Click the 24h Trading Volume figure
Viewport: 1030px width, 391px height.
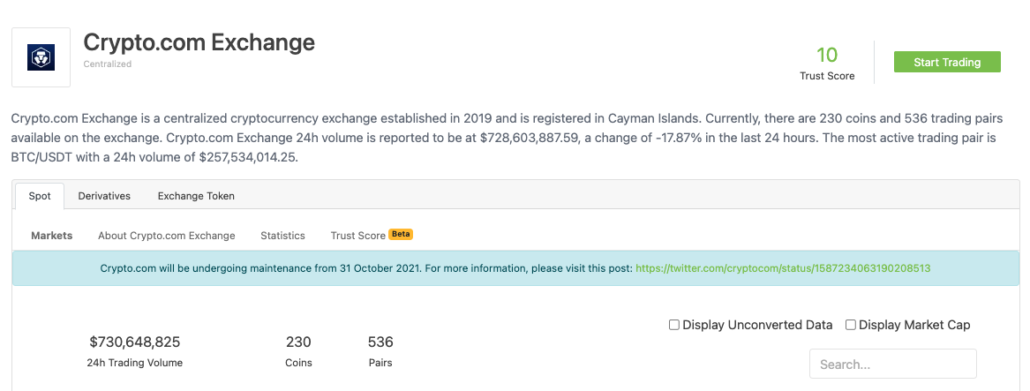point(135,342)
